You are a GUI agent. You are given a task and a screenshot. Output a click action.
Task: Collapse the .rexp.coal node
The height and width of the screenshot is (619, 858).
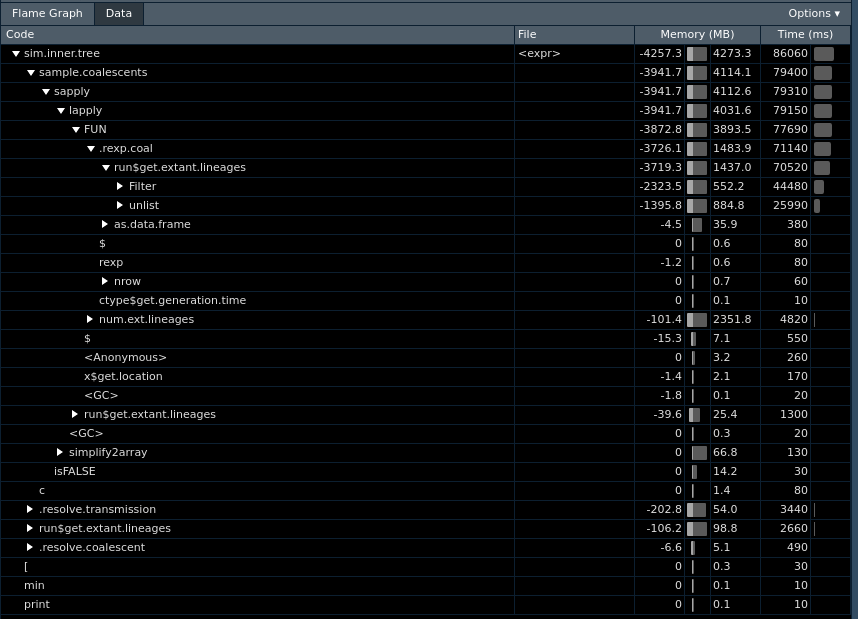click(91, 148)
